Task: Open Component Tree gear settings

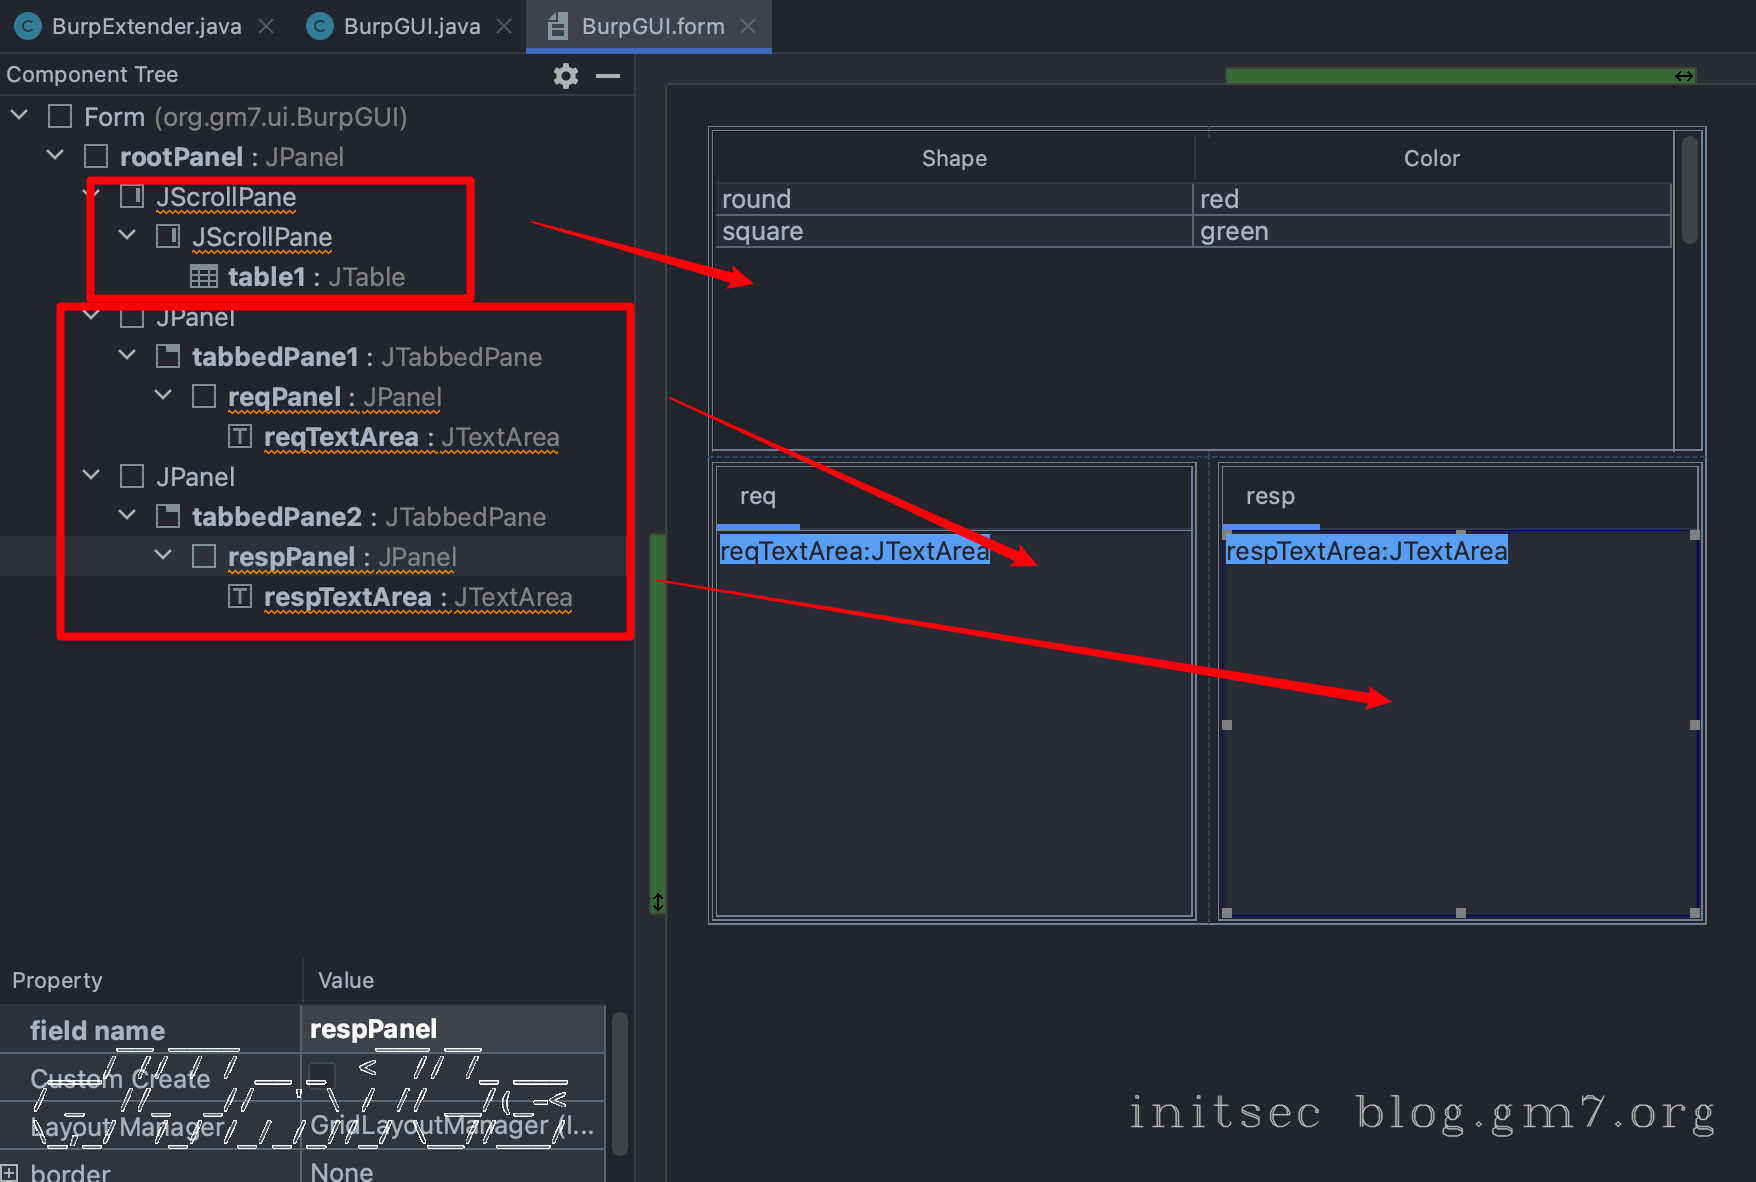Action: [x=565, y=76]
